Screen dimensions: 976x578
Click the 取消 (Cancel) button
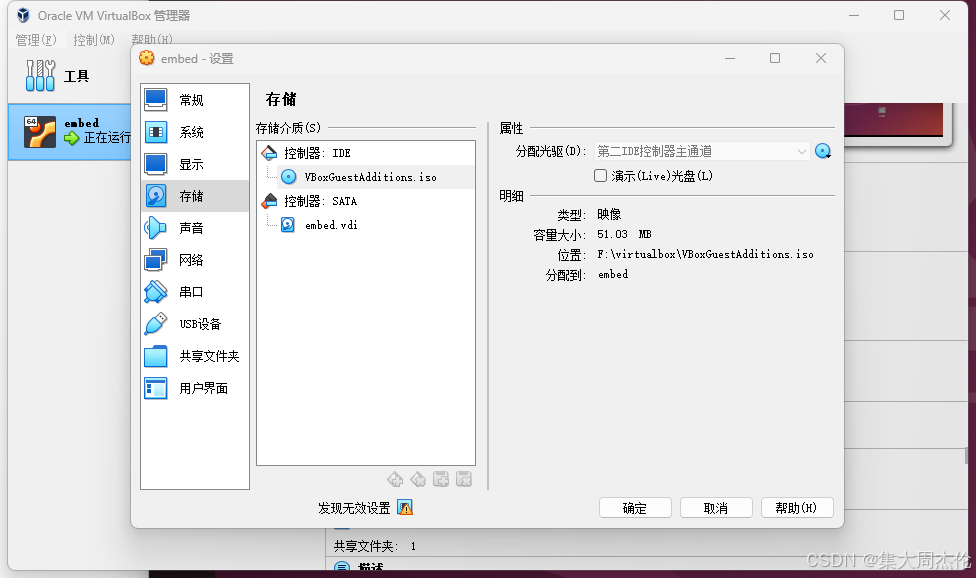point(716,508)
